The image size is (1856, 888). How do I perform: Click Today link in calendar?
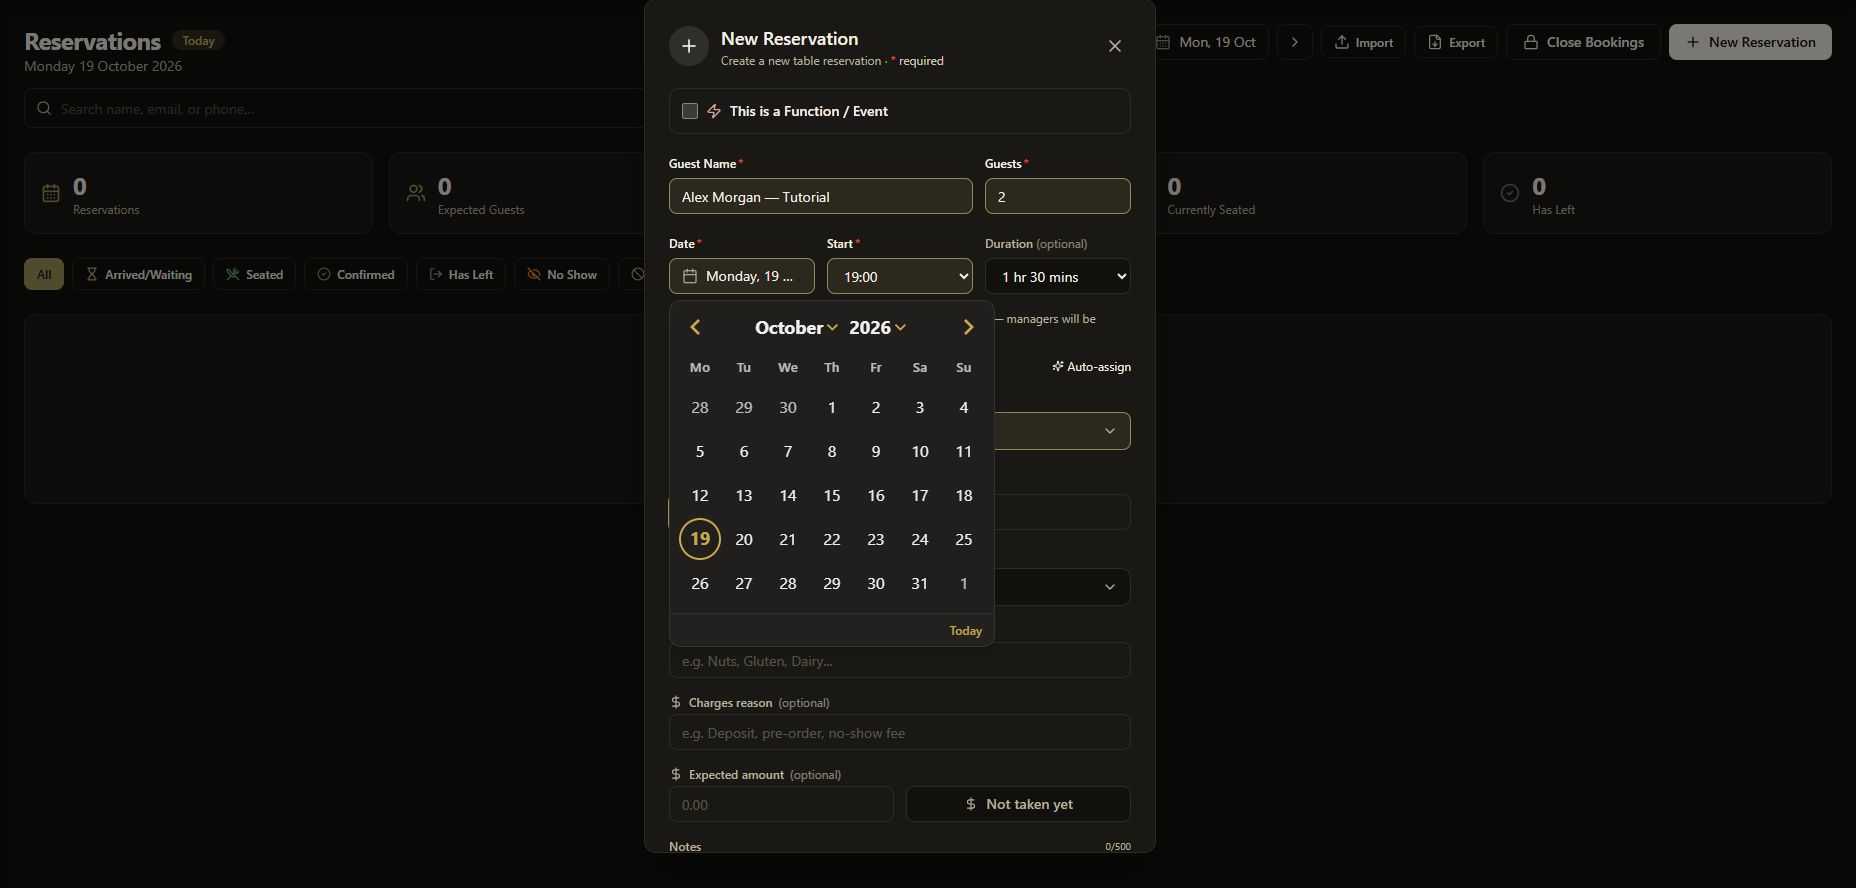click(x=966, y=630)
